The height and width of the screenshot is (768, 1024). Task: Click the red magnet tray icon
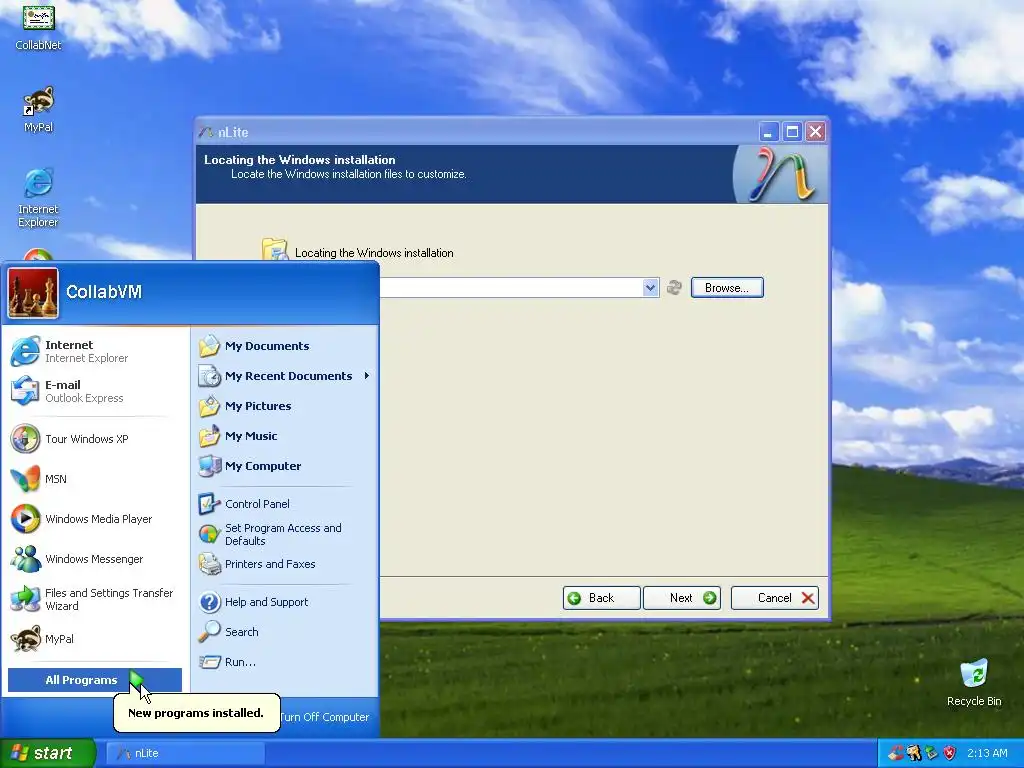895,753
